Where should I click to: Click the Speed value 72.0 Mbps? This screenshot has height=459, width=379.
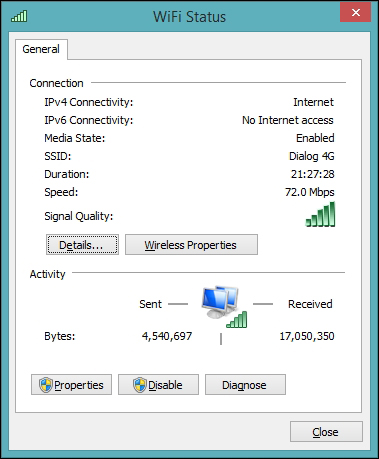point(310,192)
